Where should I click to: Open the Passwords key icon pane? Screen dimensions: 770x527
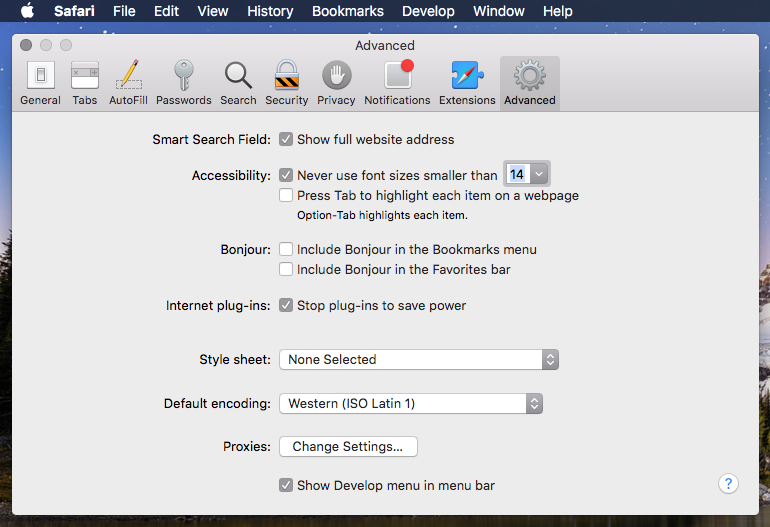(x=184, y=83)
